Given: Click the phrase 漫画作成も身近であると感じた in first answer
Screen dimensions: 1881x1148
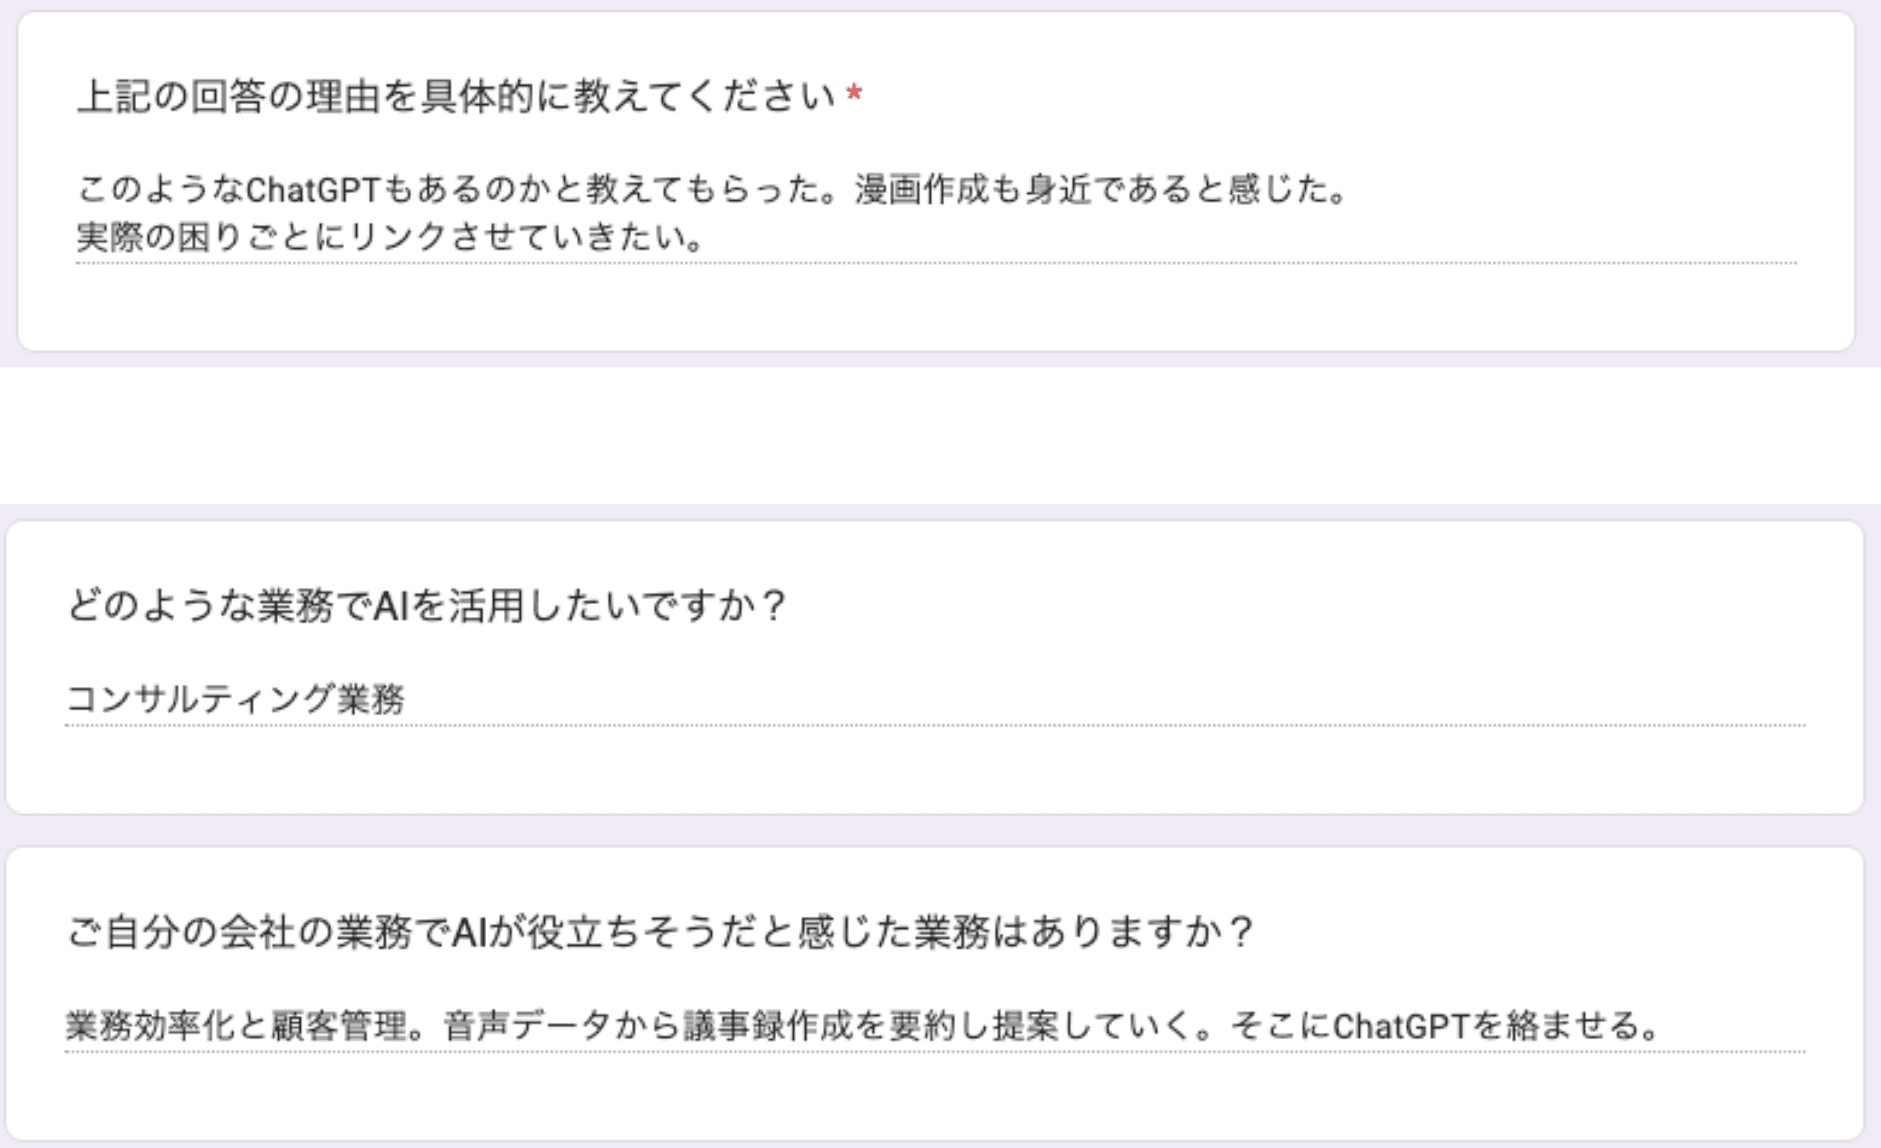Looking at the screenshot, I should coord(1100,185).
